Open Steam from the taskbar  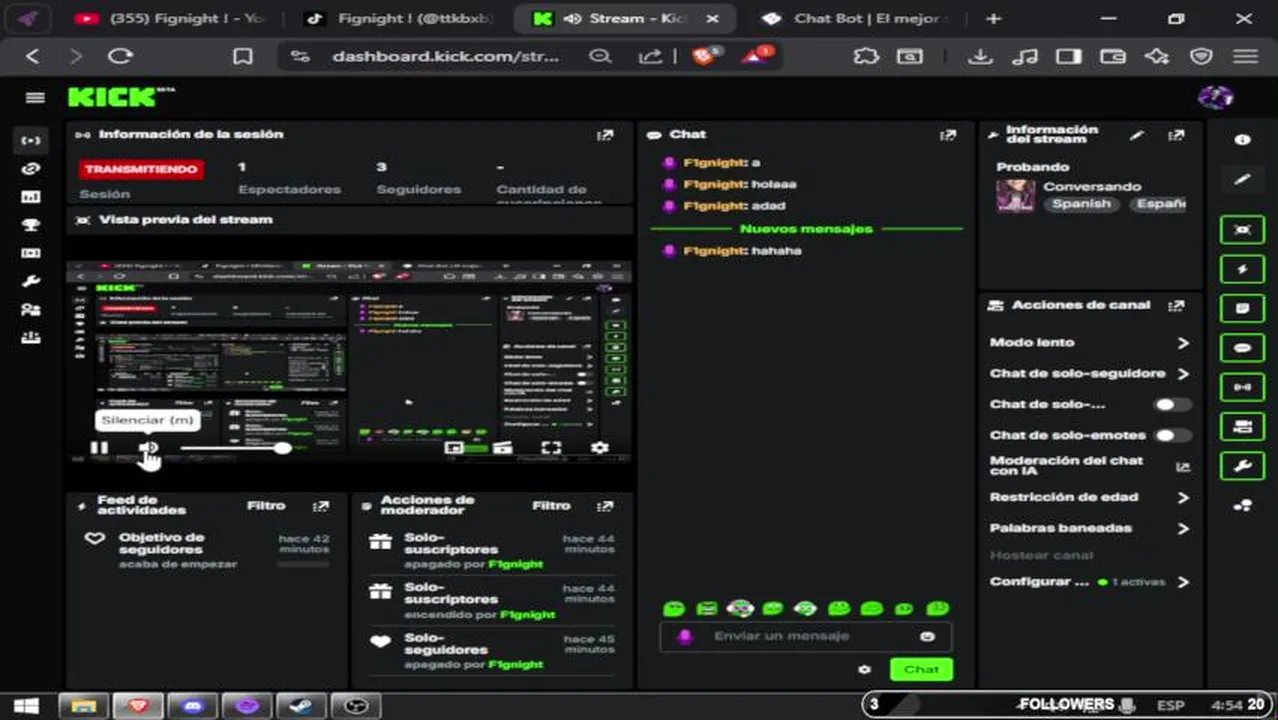301,706
